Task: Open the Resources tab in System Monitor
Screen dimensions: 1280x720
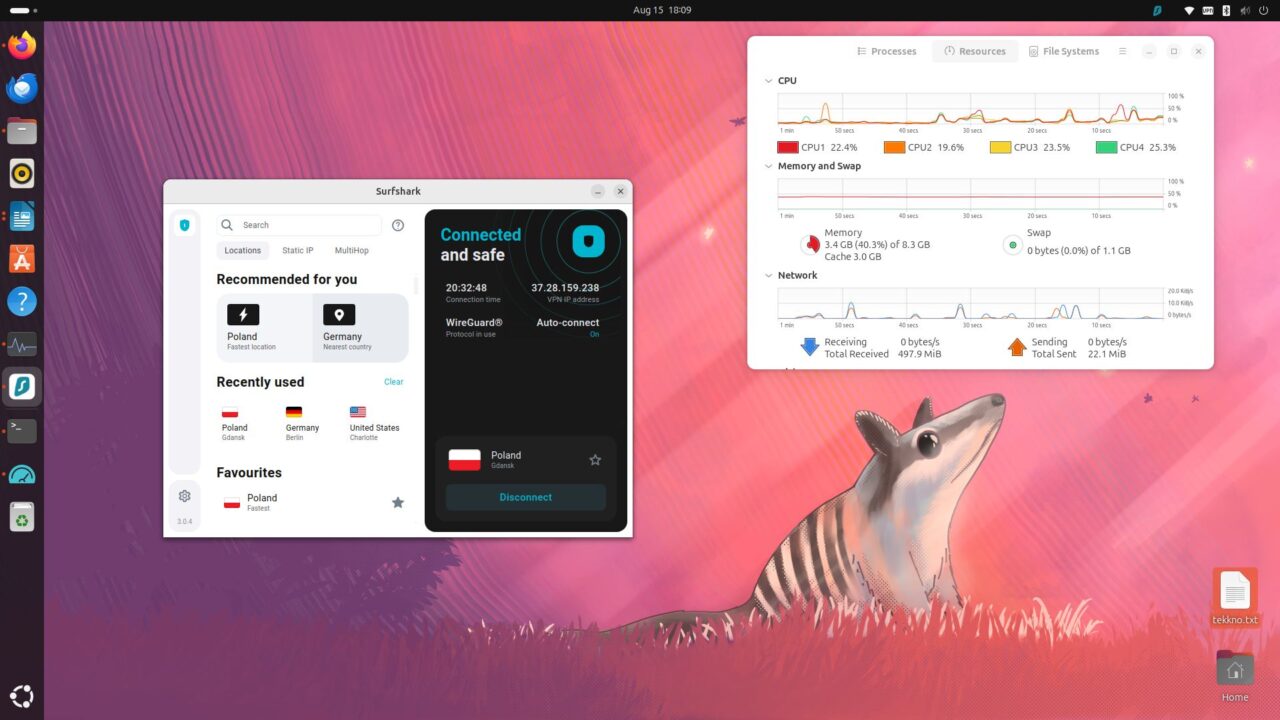Action: pyautogui.click(x=975, y=51)
